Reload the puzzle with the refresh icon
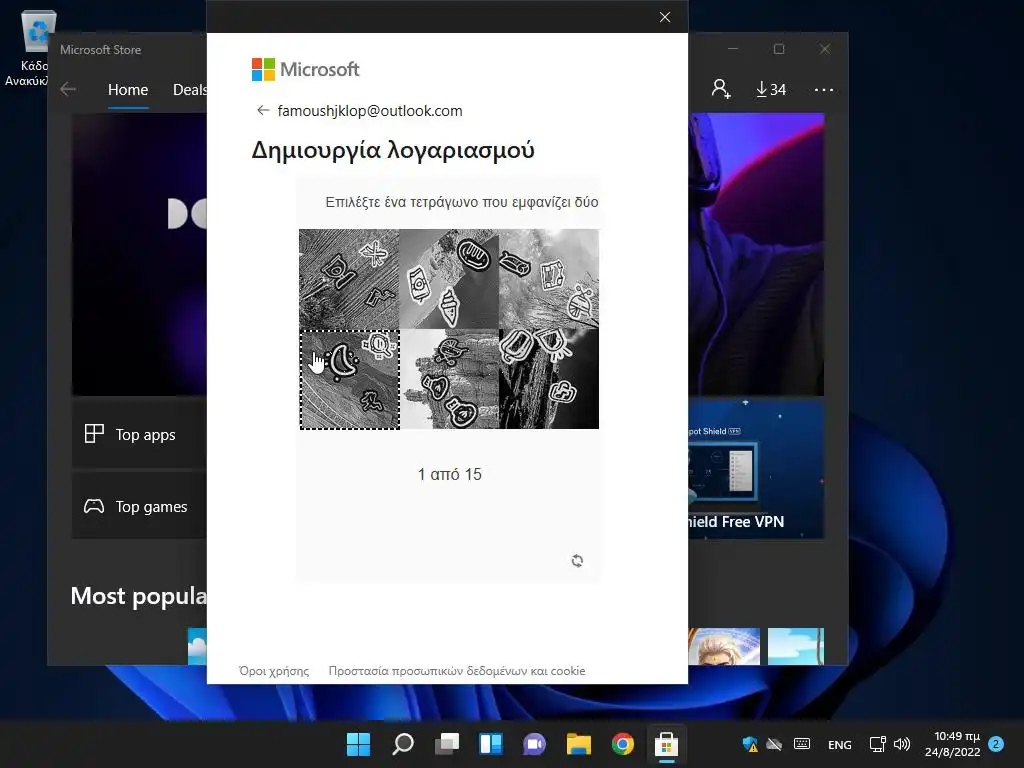Screen dimensions: 1024x768 [x=577, y=560]
